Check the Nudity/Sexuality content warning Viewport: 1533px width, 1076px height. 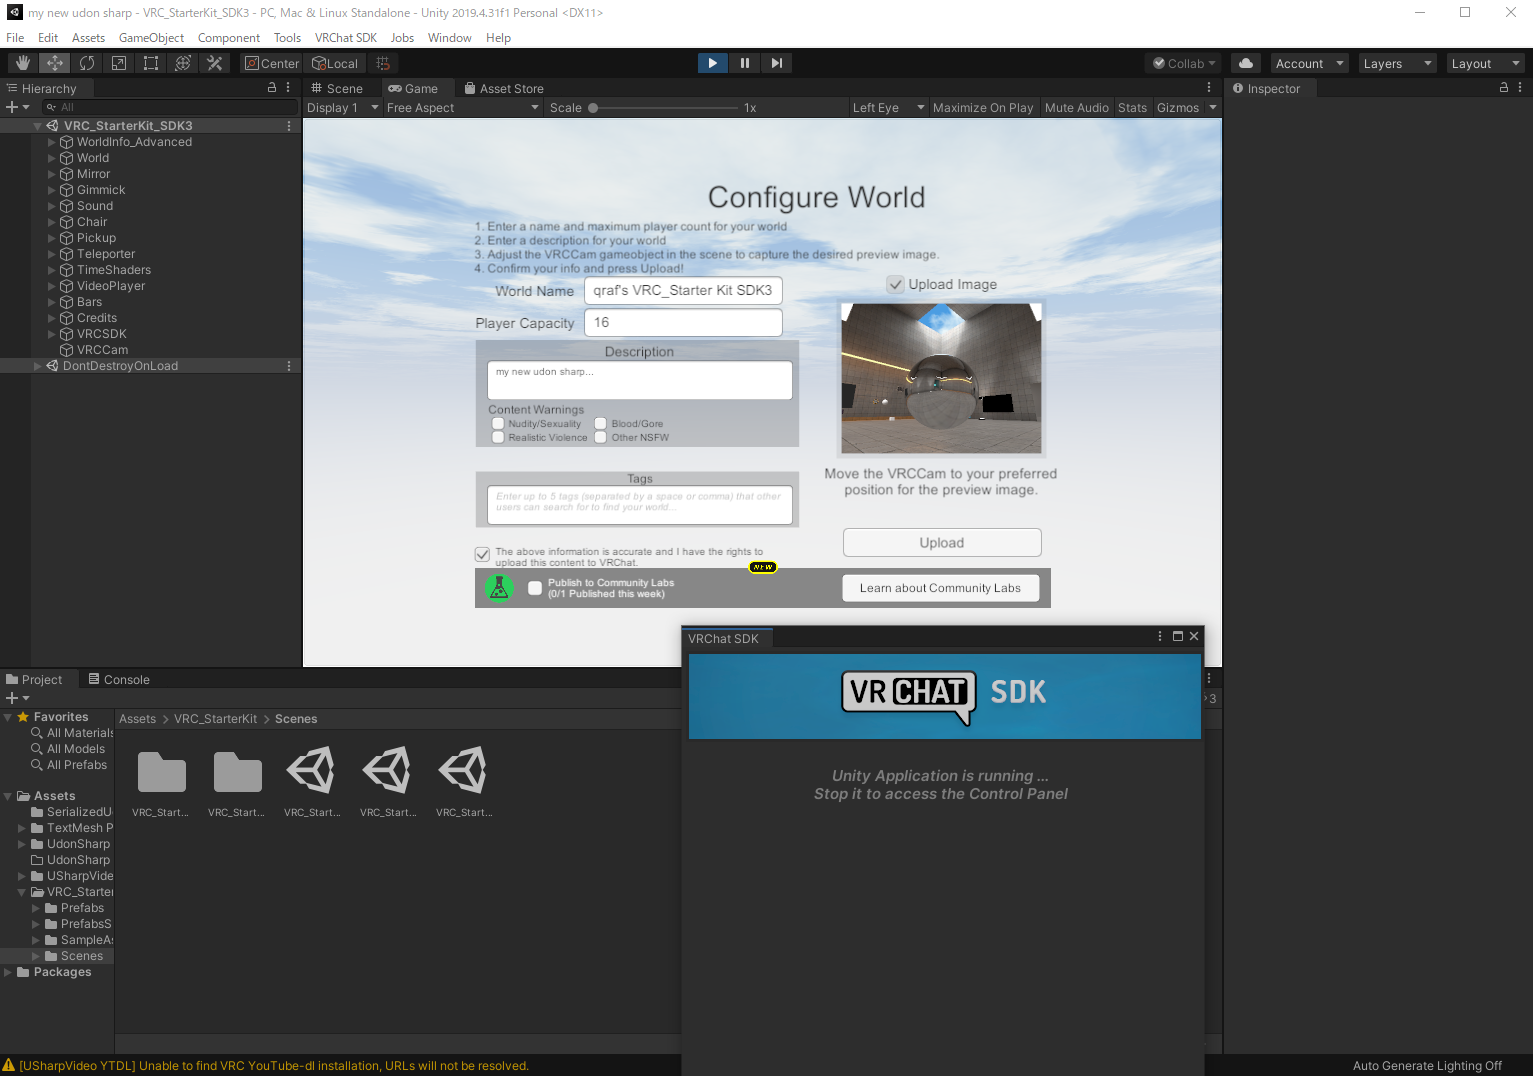click(498, 424)
